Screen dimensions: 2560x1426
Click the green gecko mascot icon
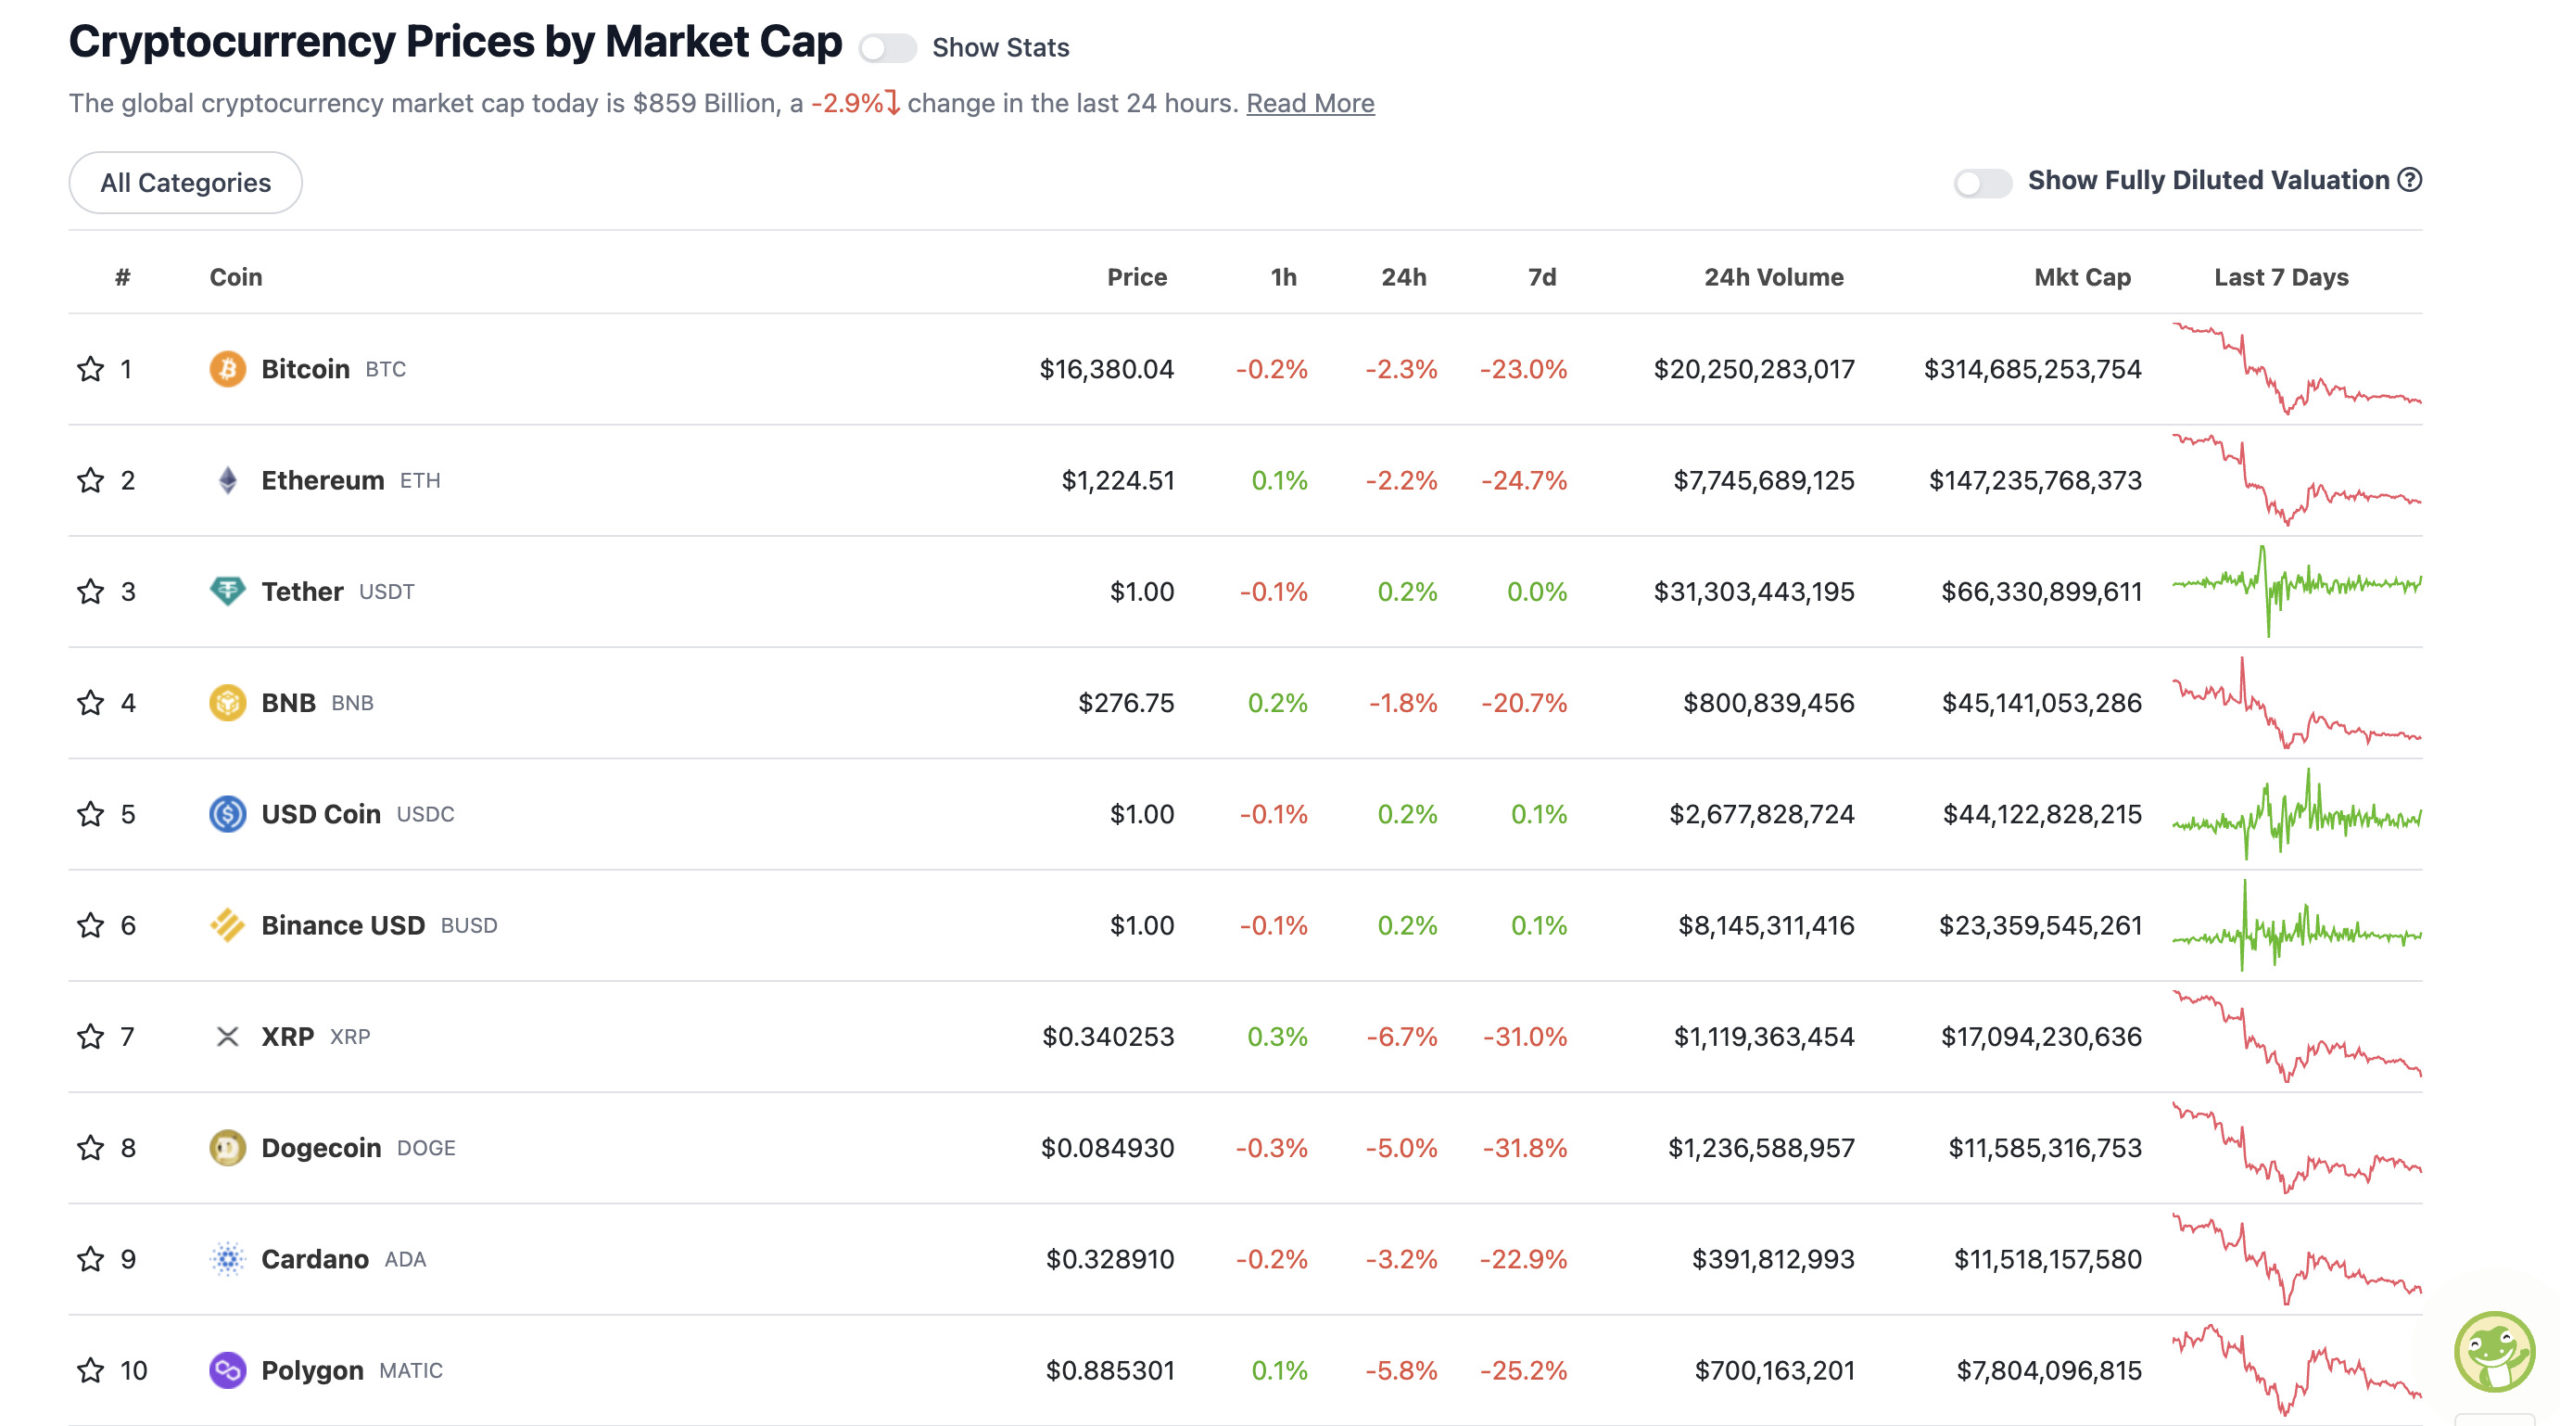[x=2494, y=1352]
